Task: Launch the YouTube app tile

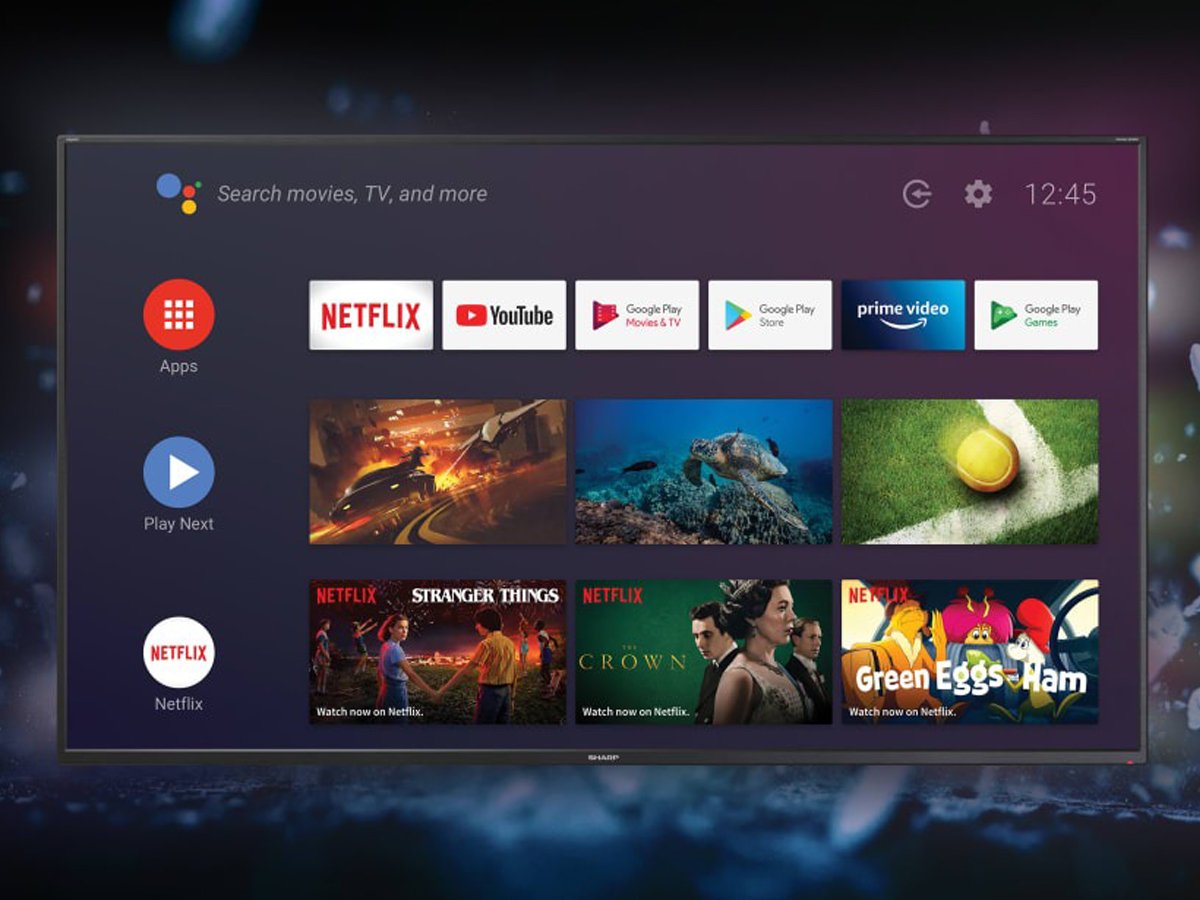Action: 504,315
